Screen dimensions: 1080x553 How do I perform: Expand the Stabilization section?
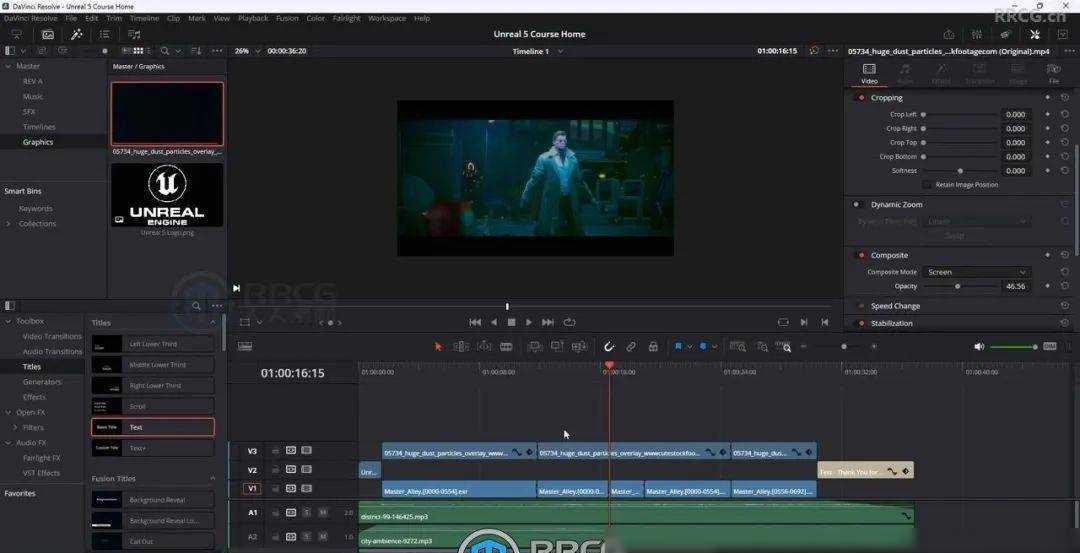891,323
